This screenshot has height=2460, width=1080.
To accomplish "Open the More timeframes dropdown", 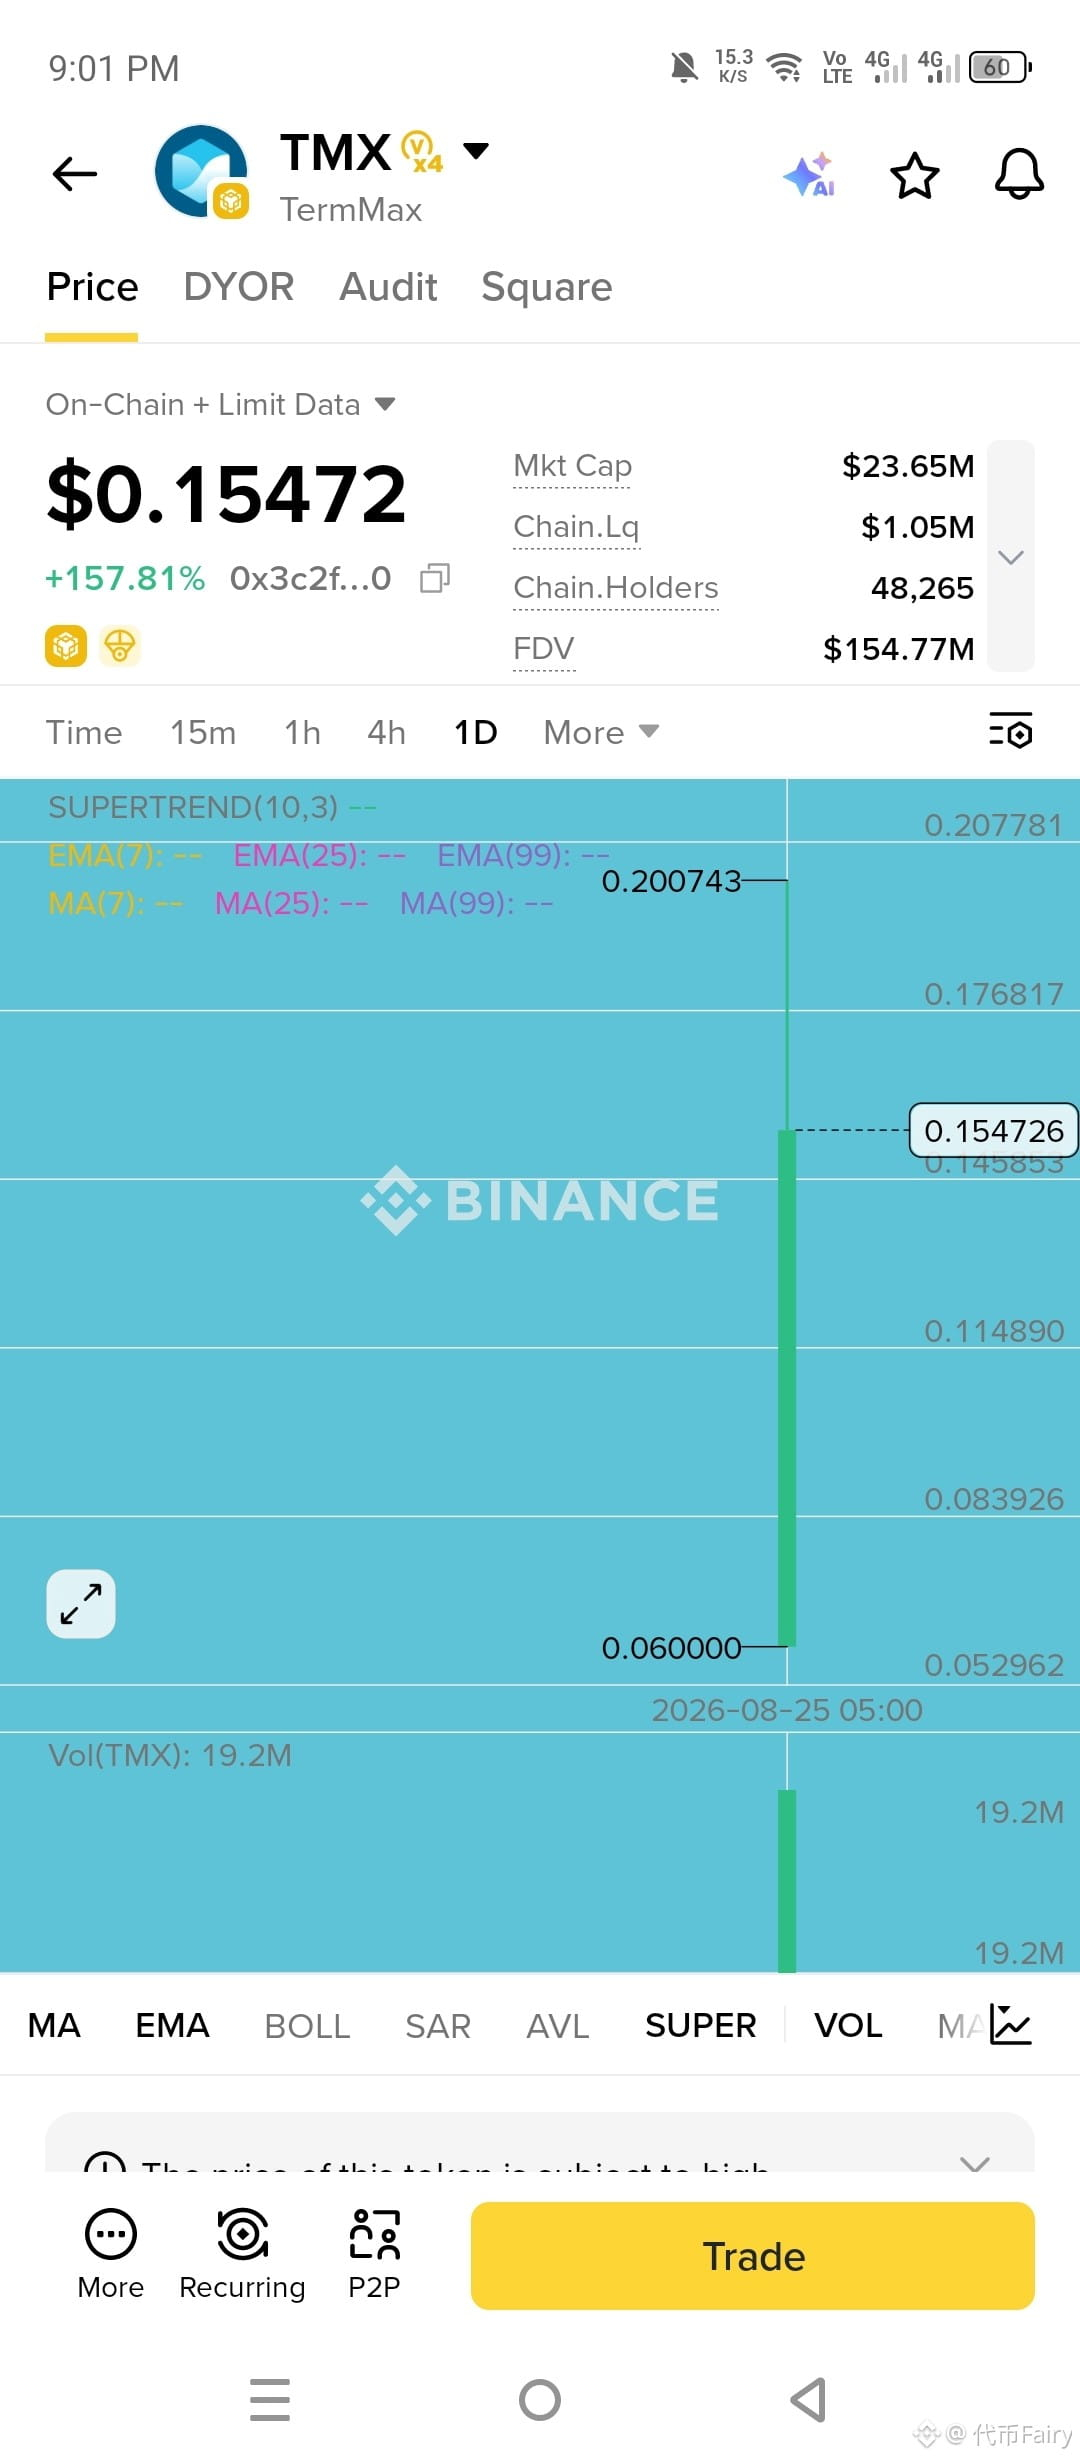I will click(x=601, y=732).
